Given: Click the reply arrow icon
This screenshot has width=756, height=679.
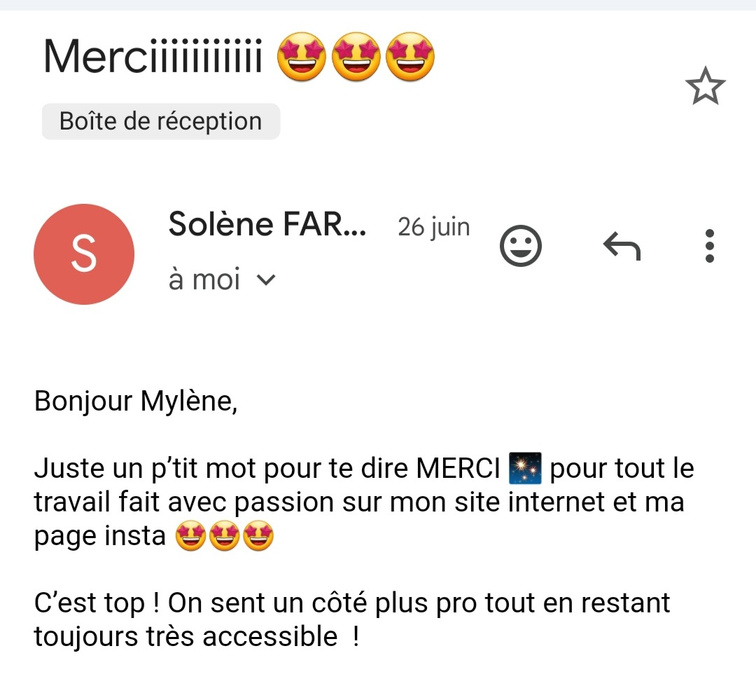Looking at the screenshot, I should point(622,245).
